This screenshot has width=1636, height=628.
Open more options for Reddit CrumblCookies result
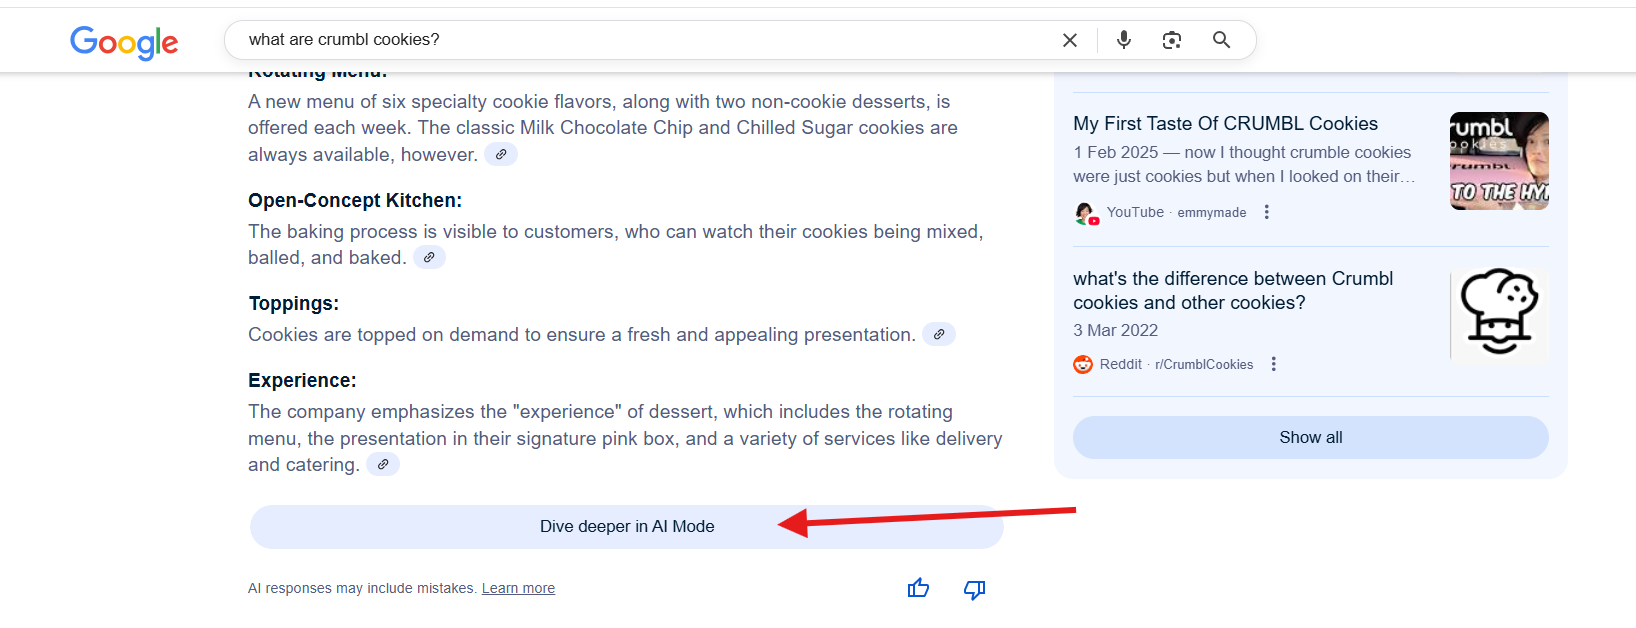1274,364
